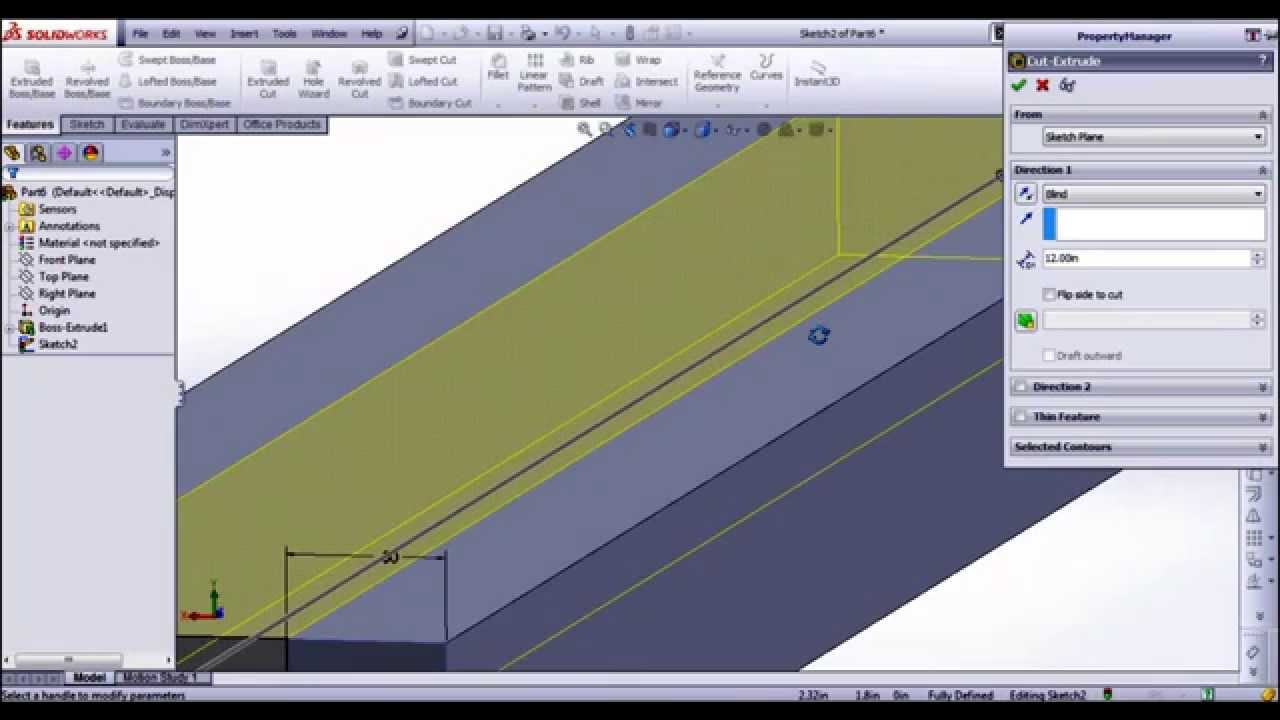Toggle the Flip side to cut checkbox
1280x720 pixels.
point(1049,294)
